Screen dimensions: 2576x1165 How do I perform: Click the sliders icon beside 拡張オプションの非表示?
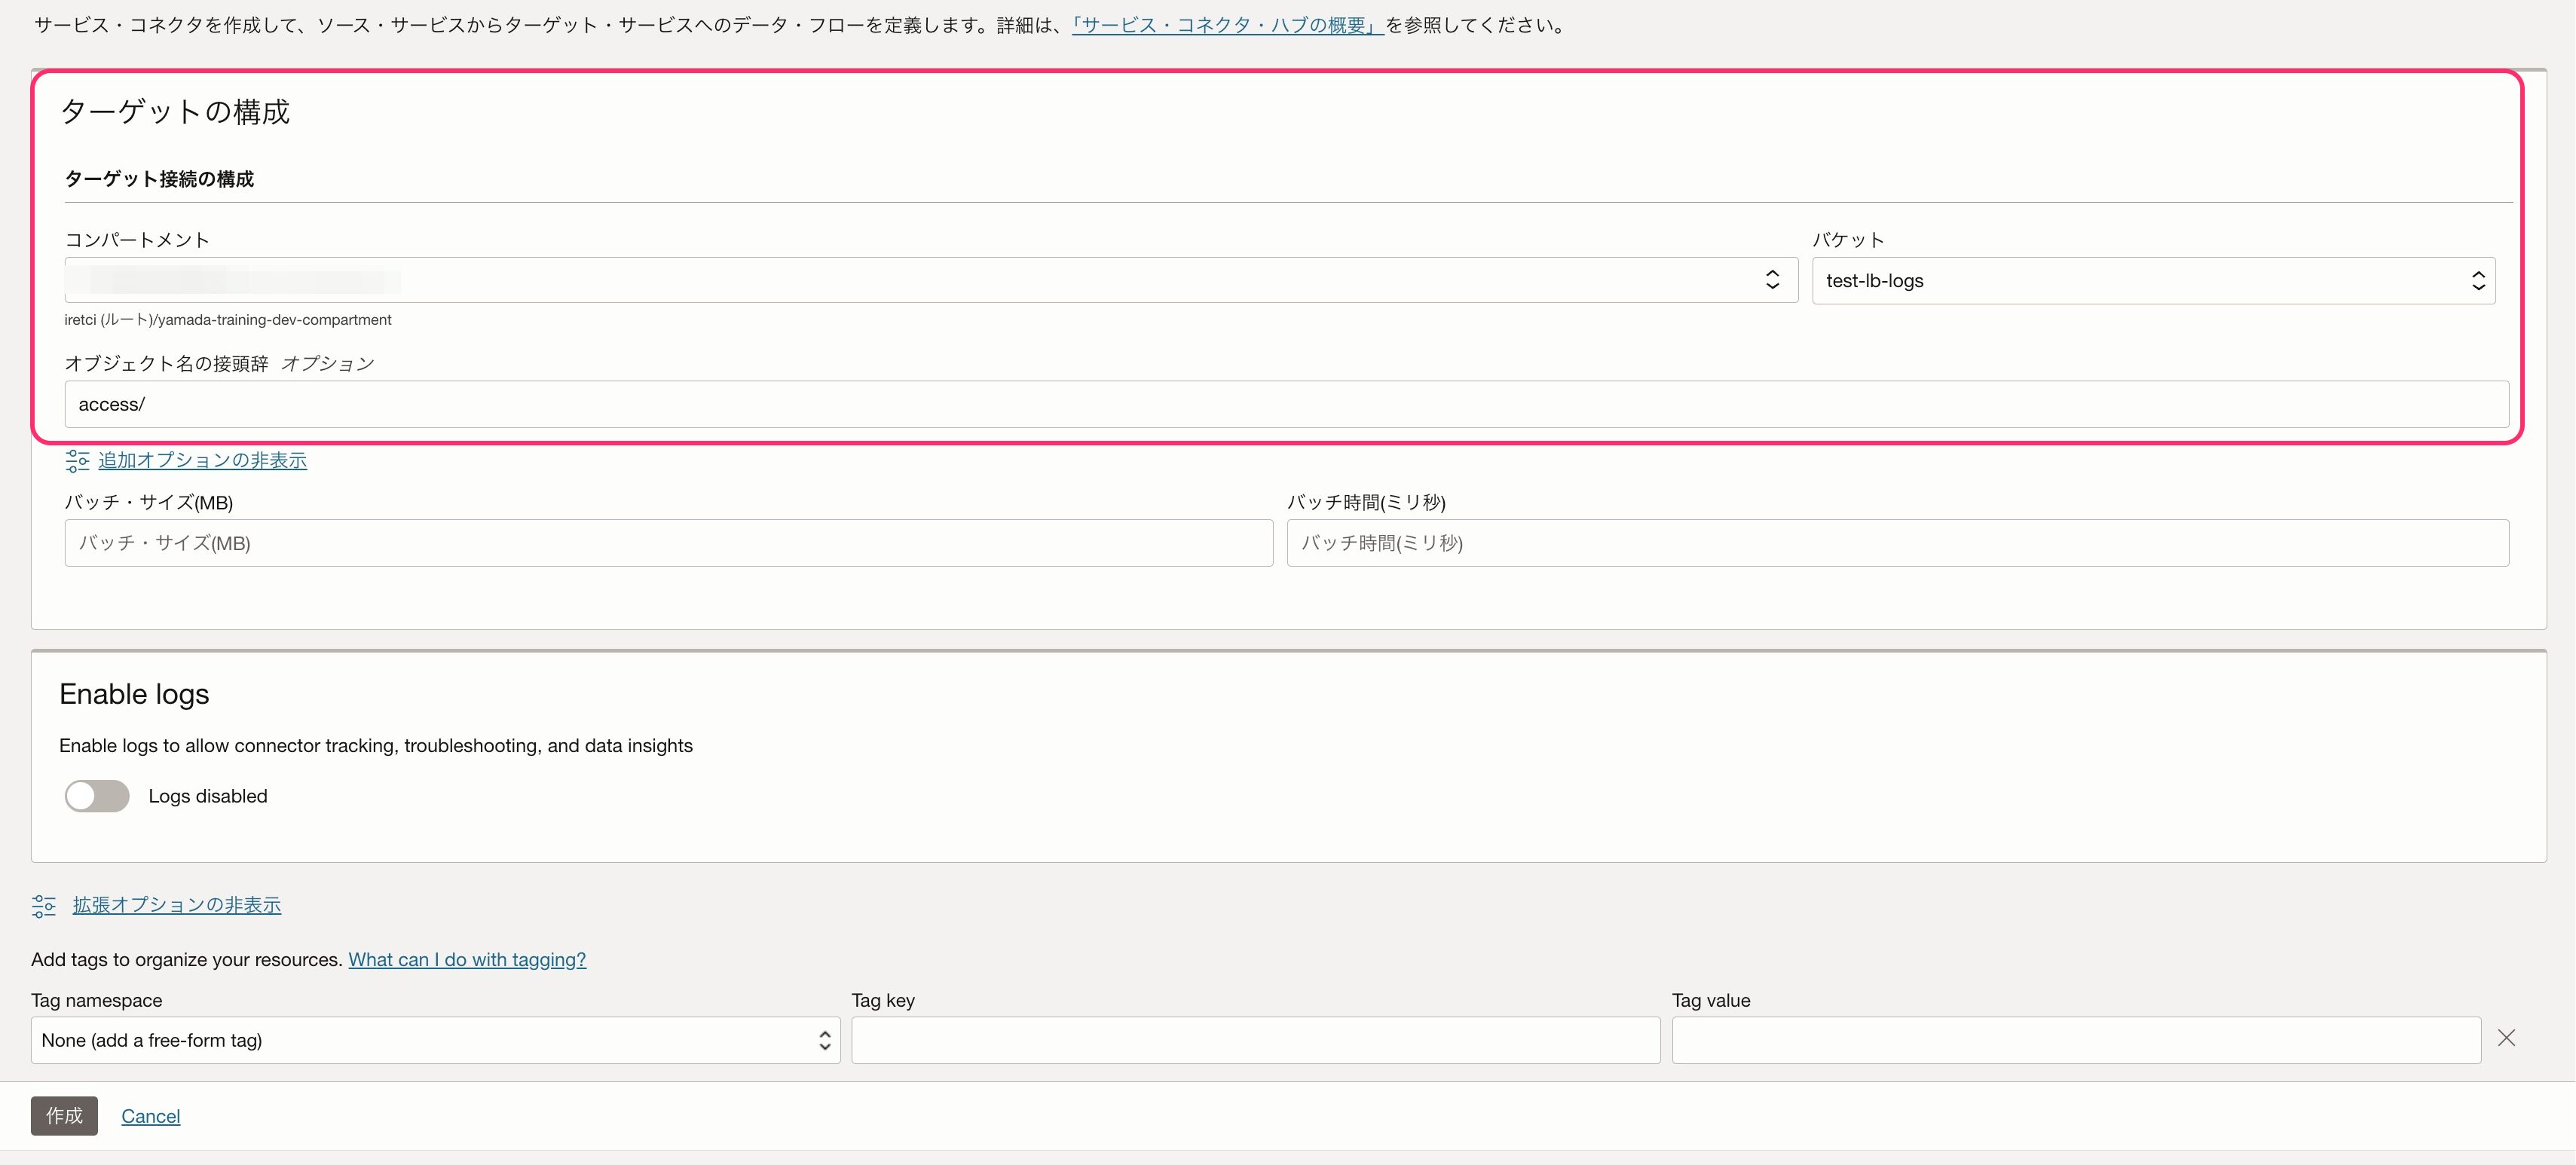[x=44, y=906]
